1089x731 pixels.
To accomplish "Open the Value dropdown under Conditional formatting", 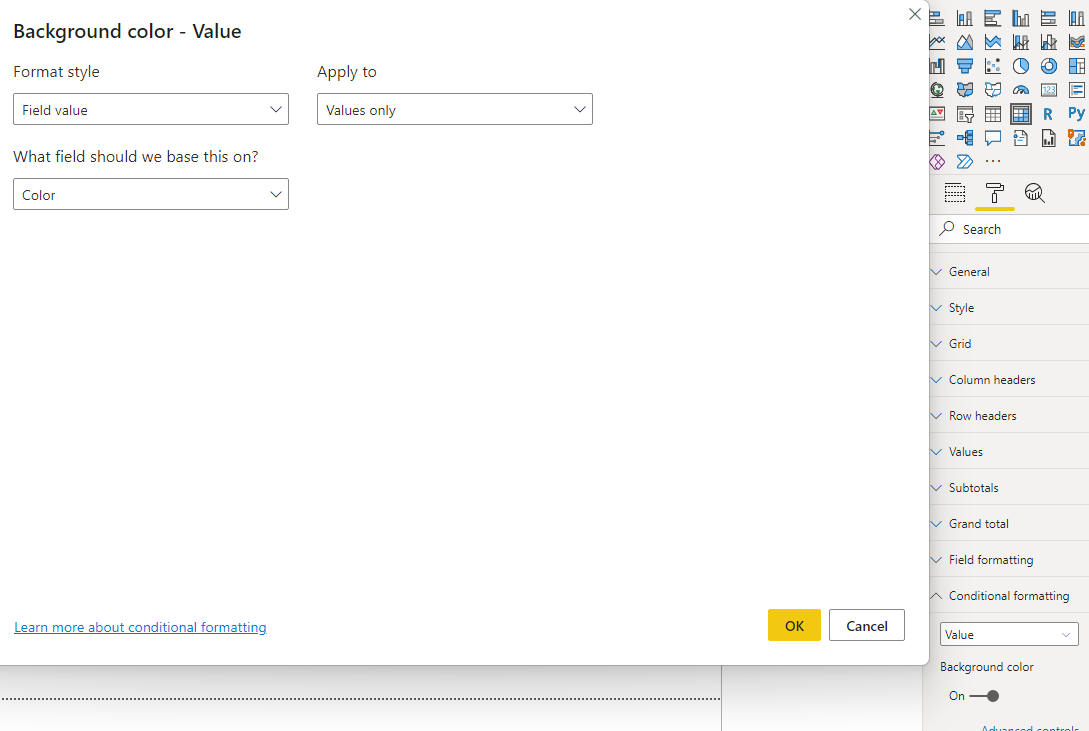I will pos(1009,635).
